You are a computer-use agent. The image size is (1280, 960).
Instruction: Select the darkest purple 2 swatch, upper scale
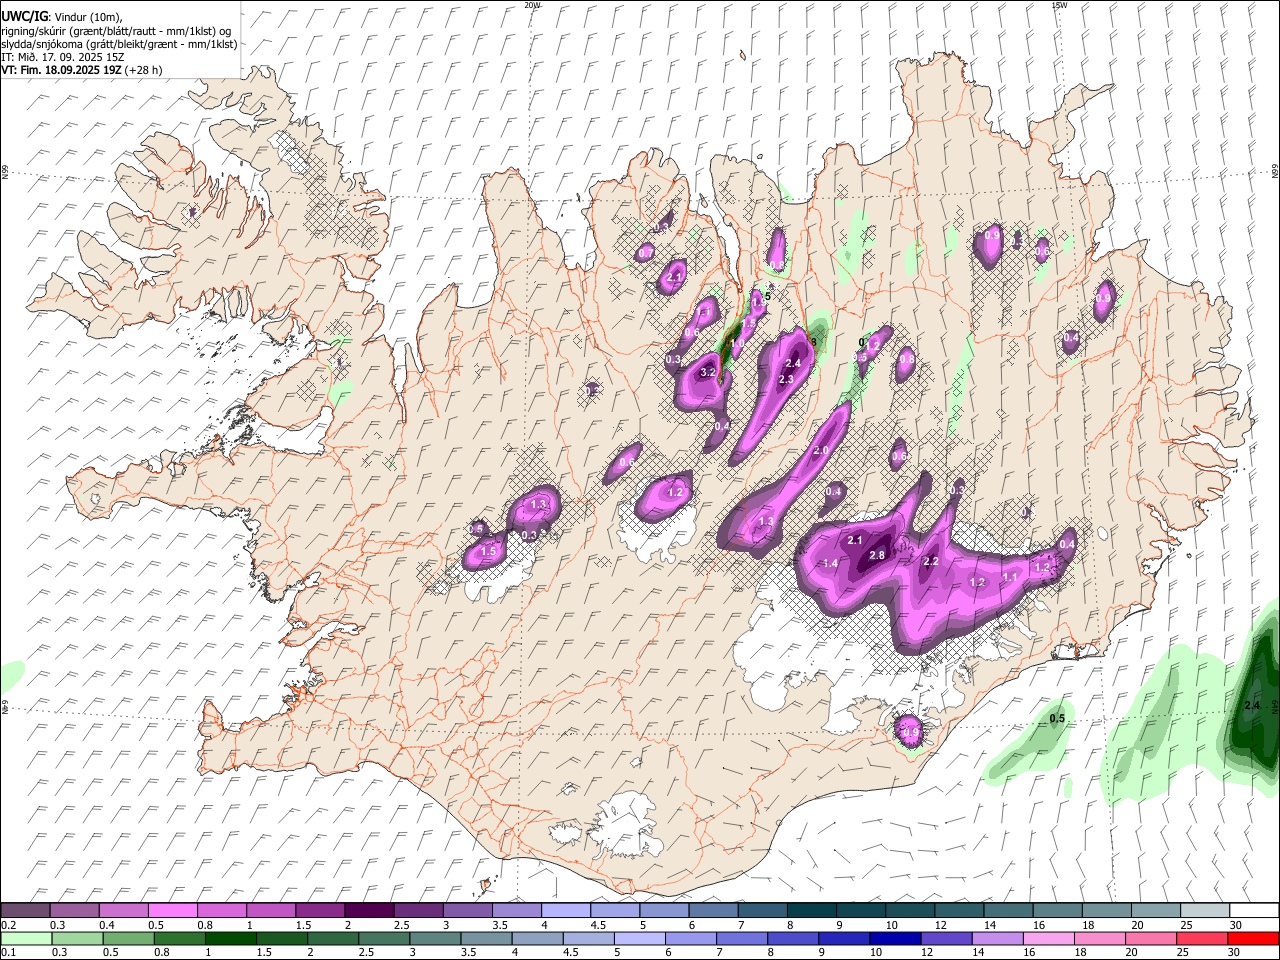click(x=369, y=911)
